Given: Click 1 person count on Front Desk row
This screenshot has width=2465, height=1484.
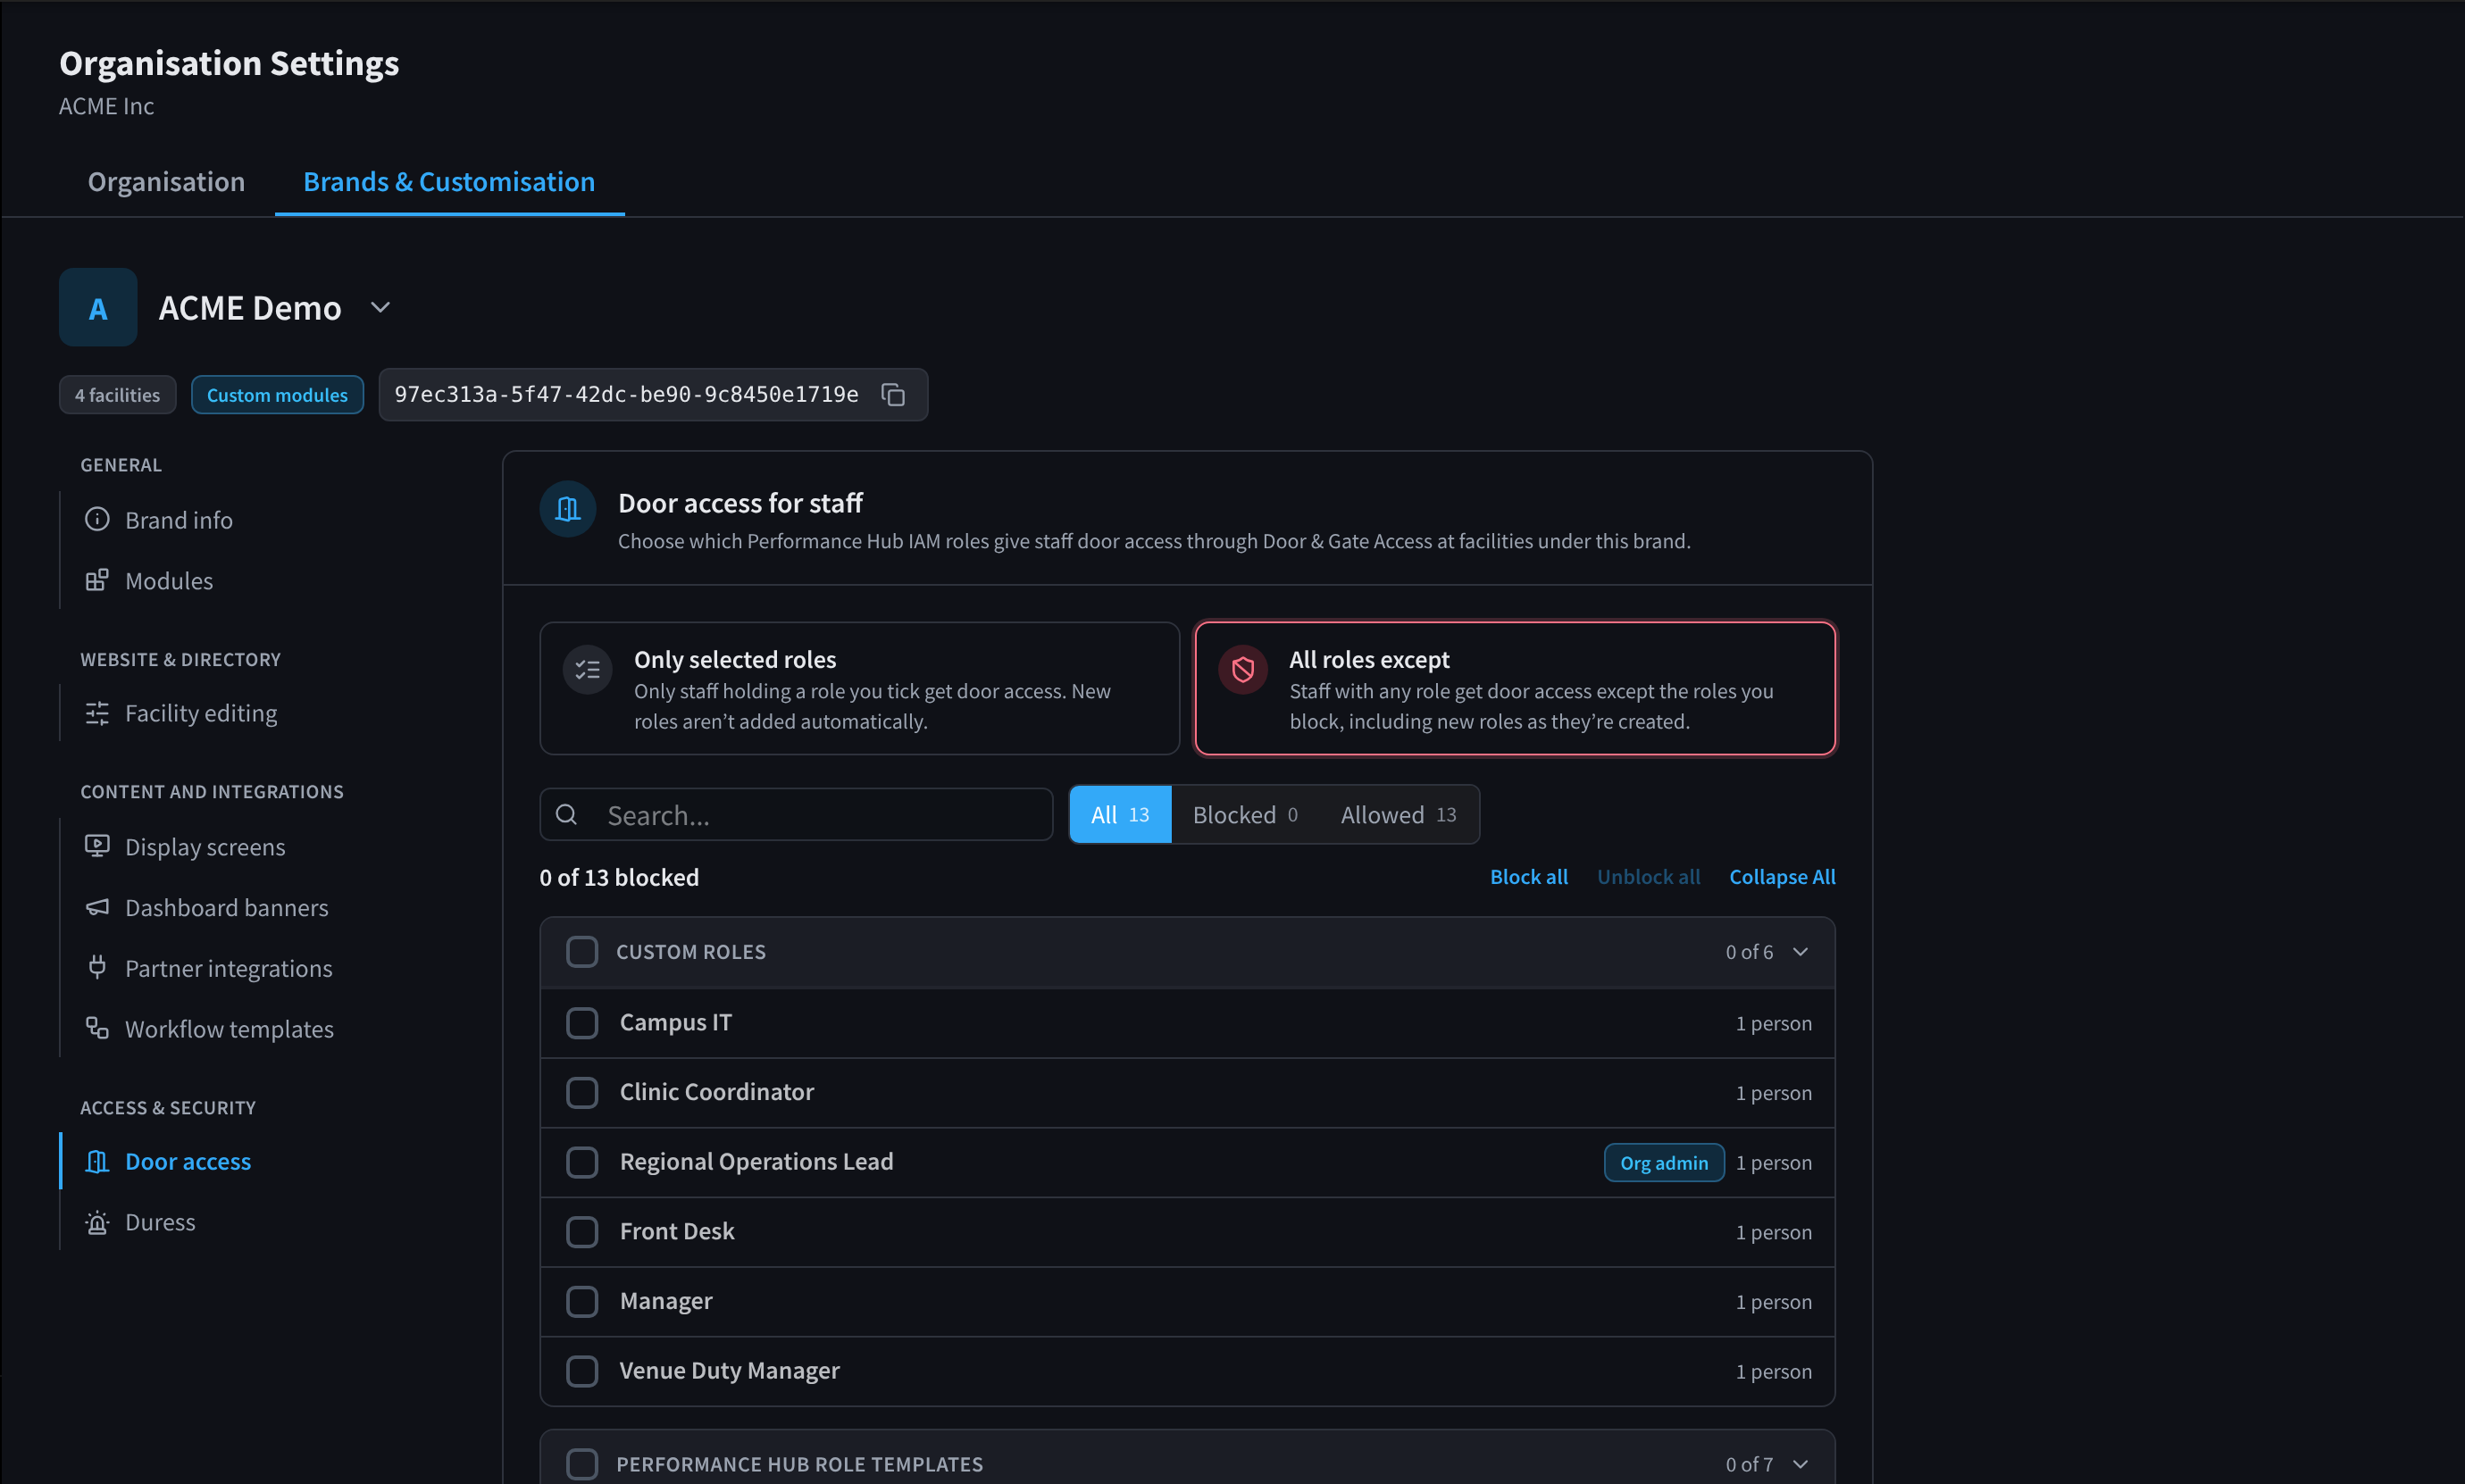Looking at the screenshot, I should (x=1773, y=1232).
